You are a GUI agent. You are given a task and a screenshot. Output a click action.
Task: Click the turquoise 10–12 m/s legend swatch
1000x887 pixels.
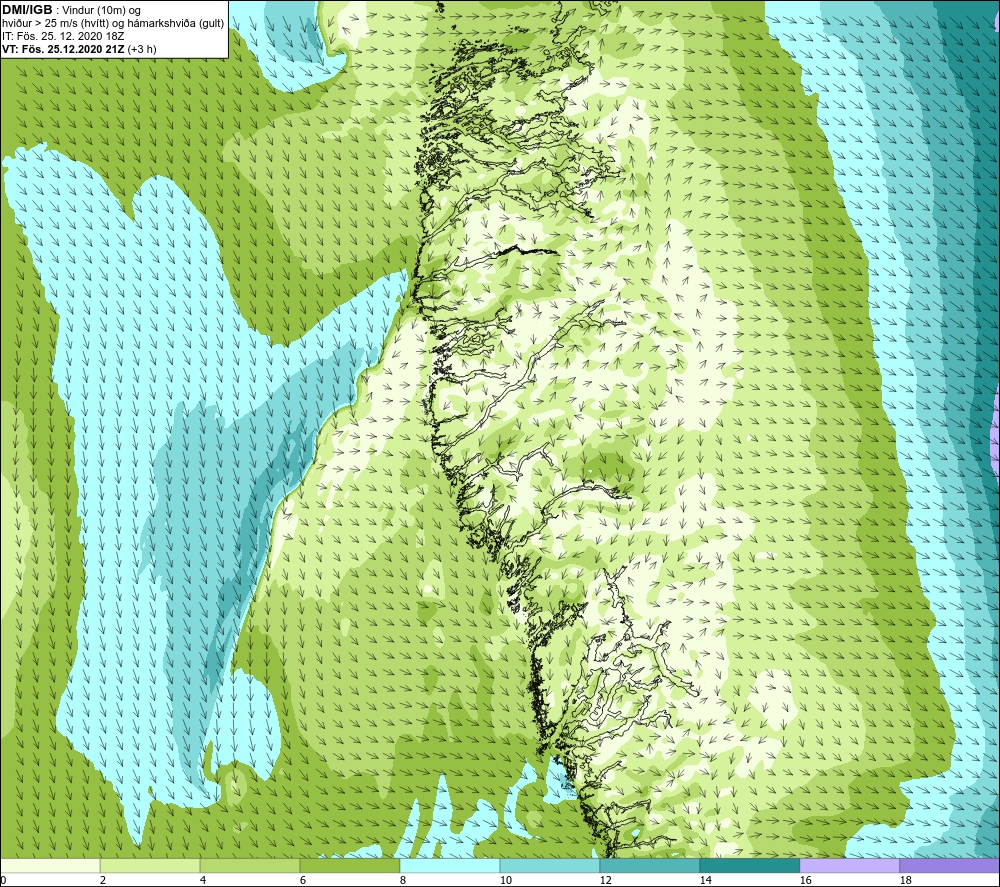(x=550, y=865)
